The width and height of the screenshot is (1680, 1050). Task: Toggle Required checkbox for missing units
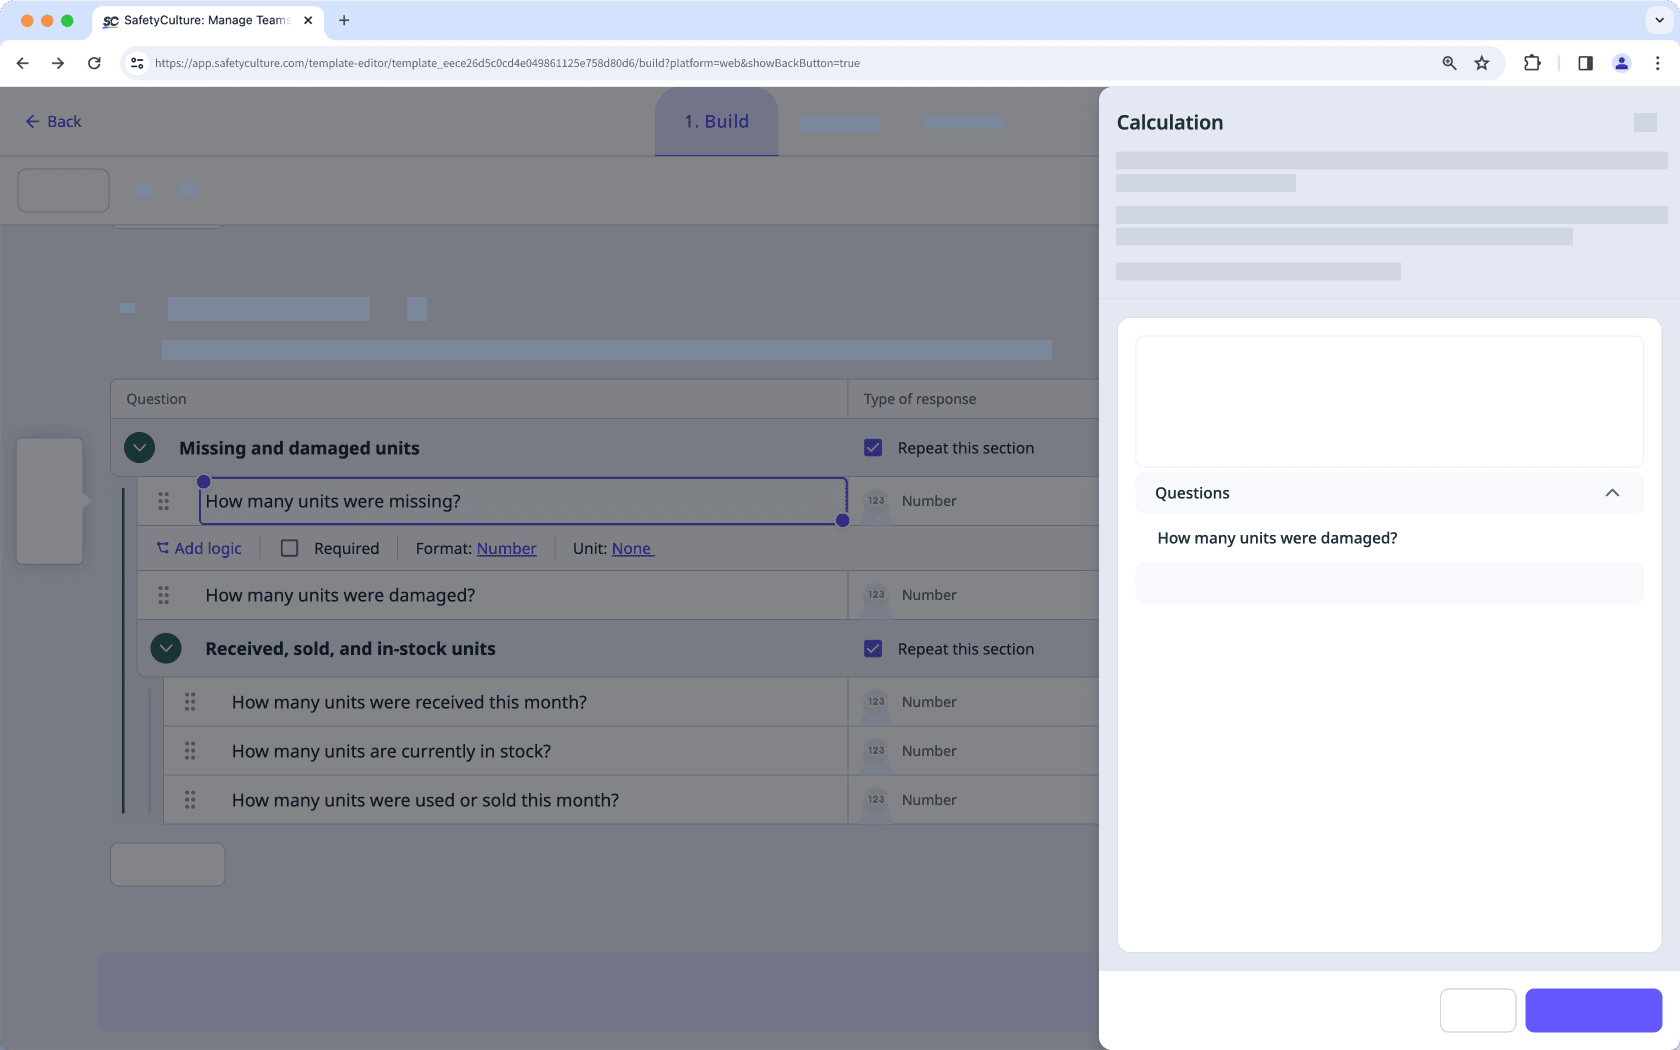[290, 548]
